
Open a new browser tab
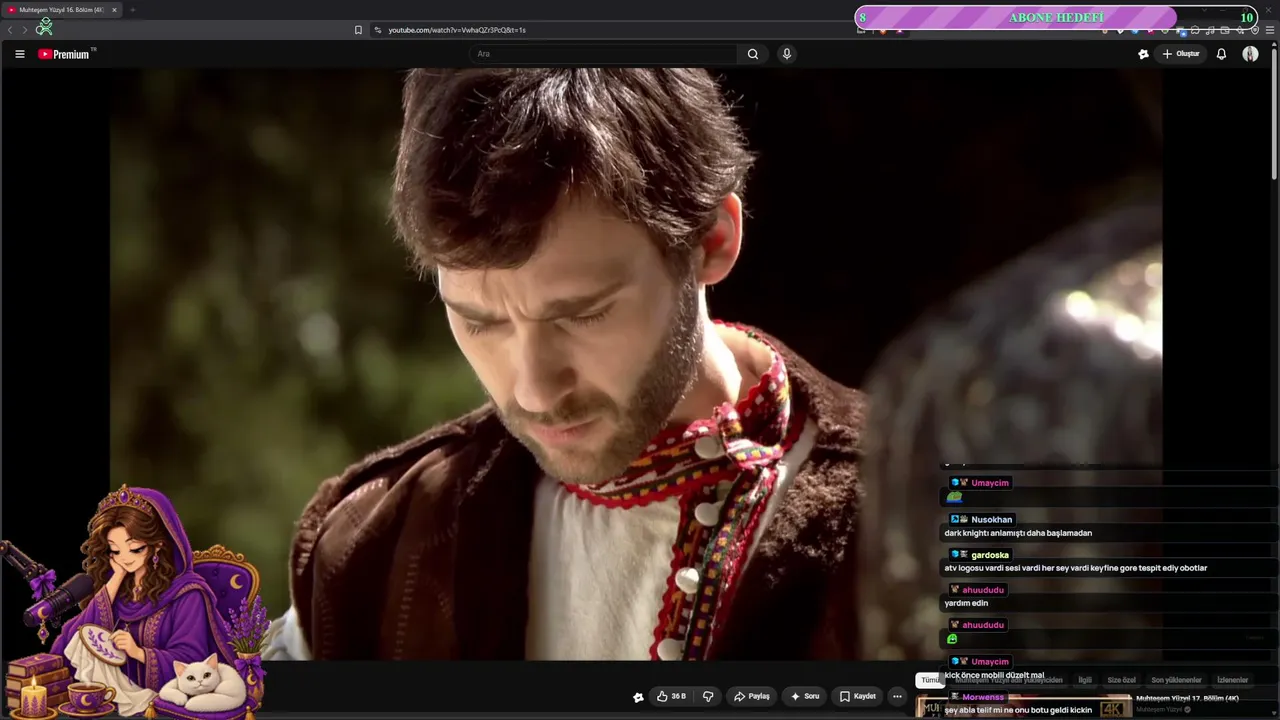point(132,9)
